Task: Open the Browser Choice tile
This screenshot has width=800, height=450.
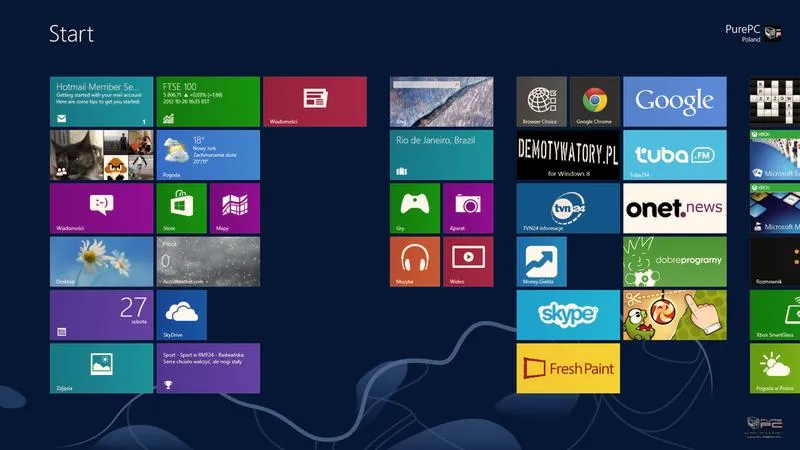Action: [541, 102]
